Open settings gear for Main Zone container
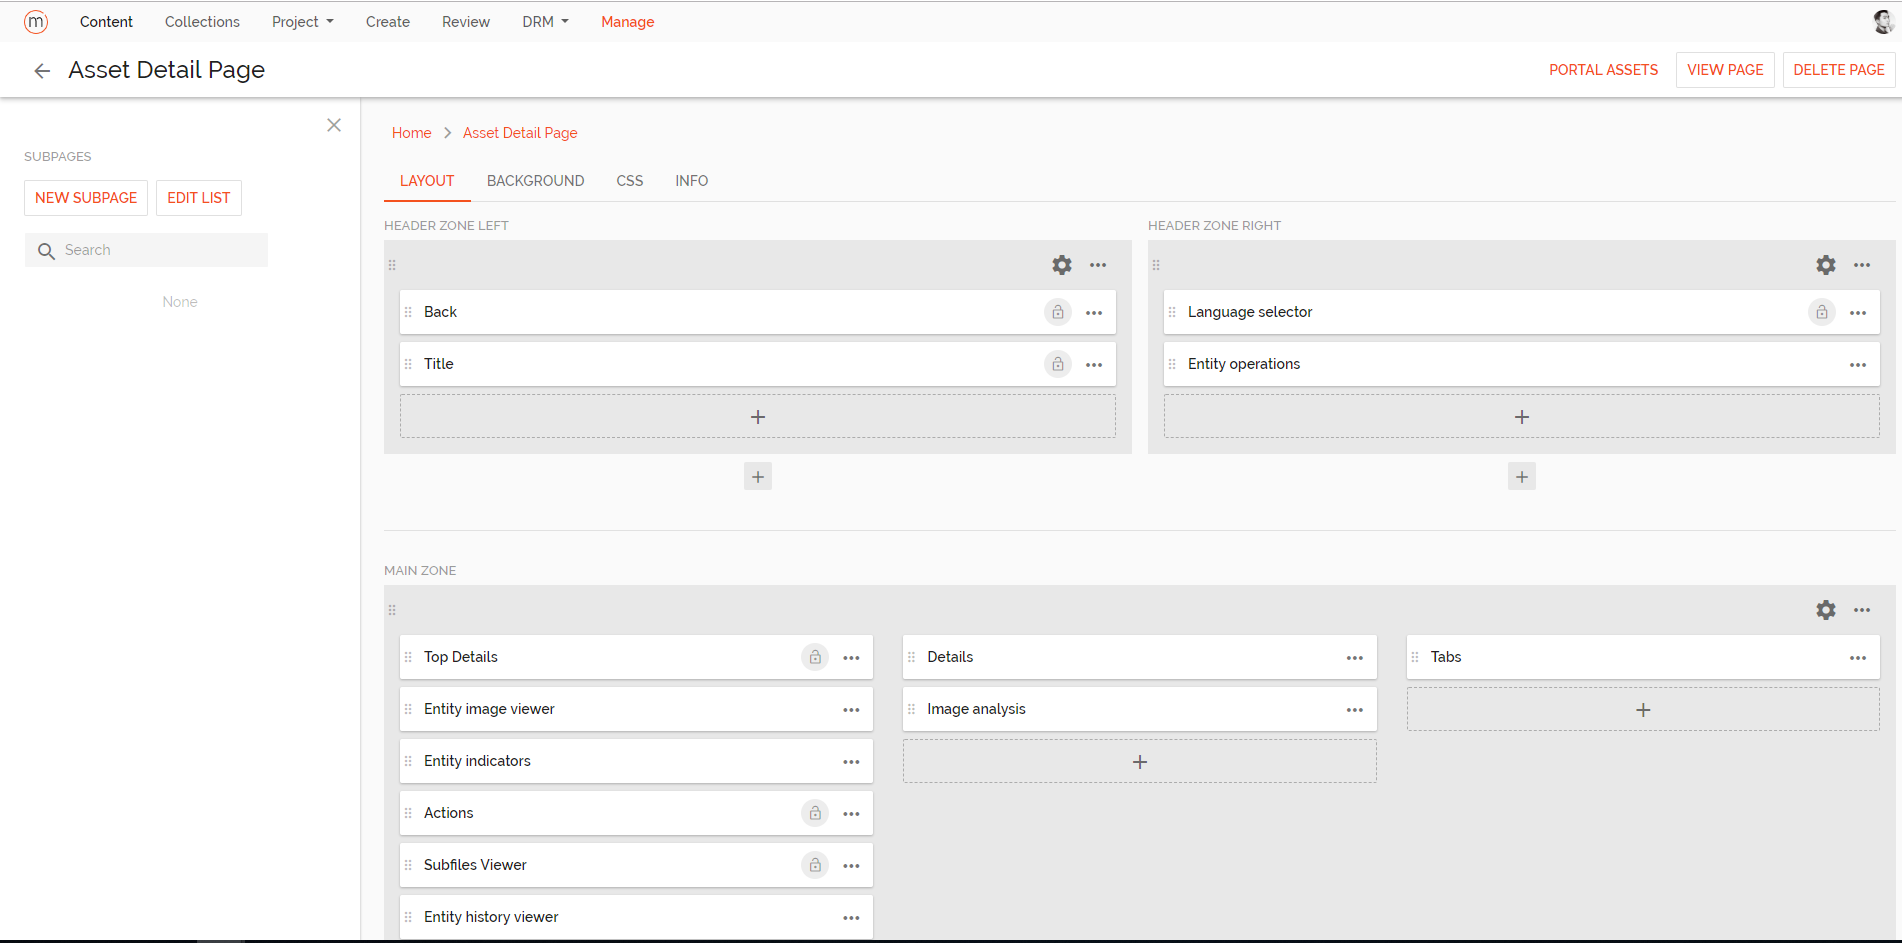Image resolution: width=1902 pixels, height=943 pixels. (1825, 609)
